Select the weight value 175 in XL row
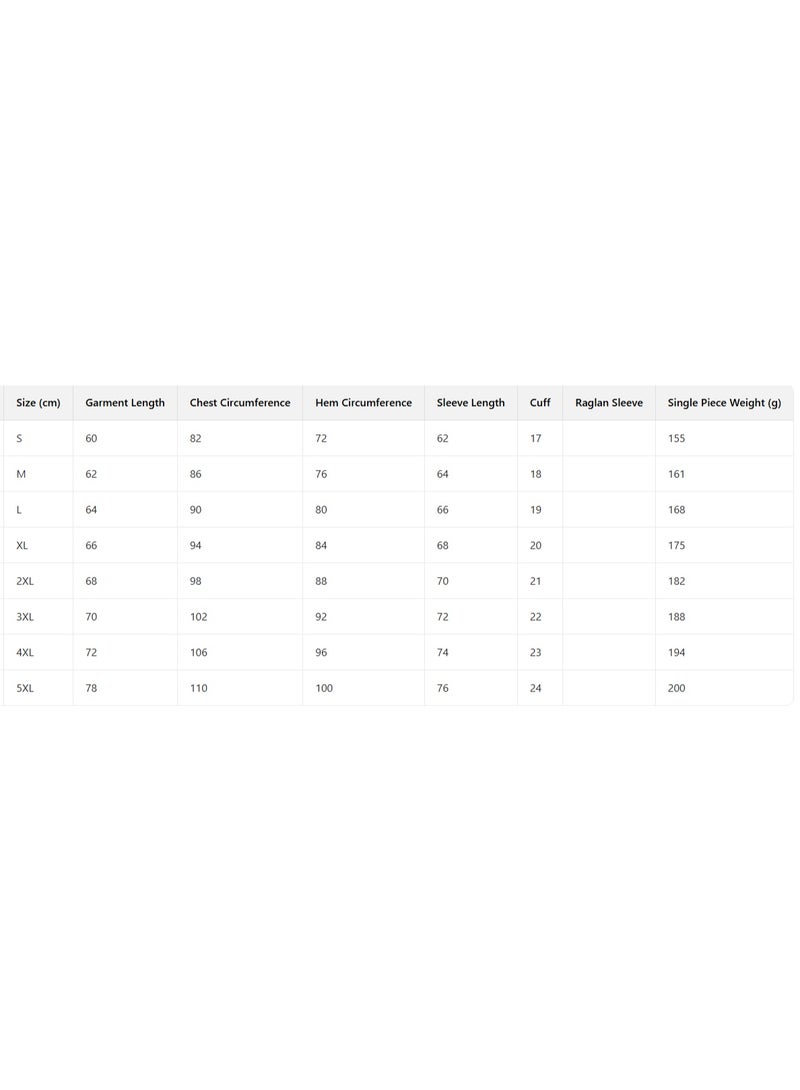This screenshot has height=1090, width=800. (677, 545)
